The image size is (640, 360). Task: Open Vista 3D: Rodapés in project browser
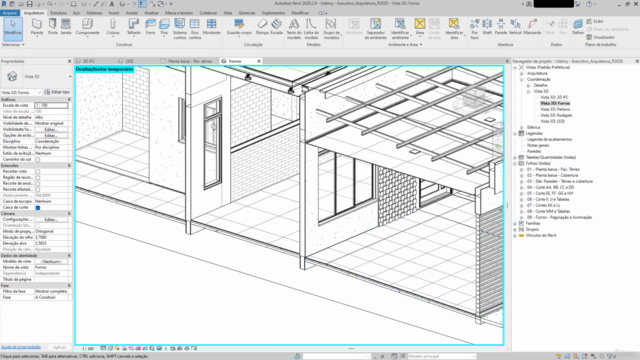(556, 116)
